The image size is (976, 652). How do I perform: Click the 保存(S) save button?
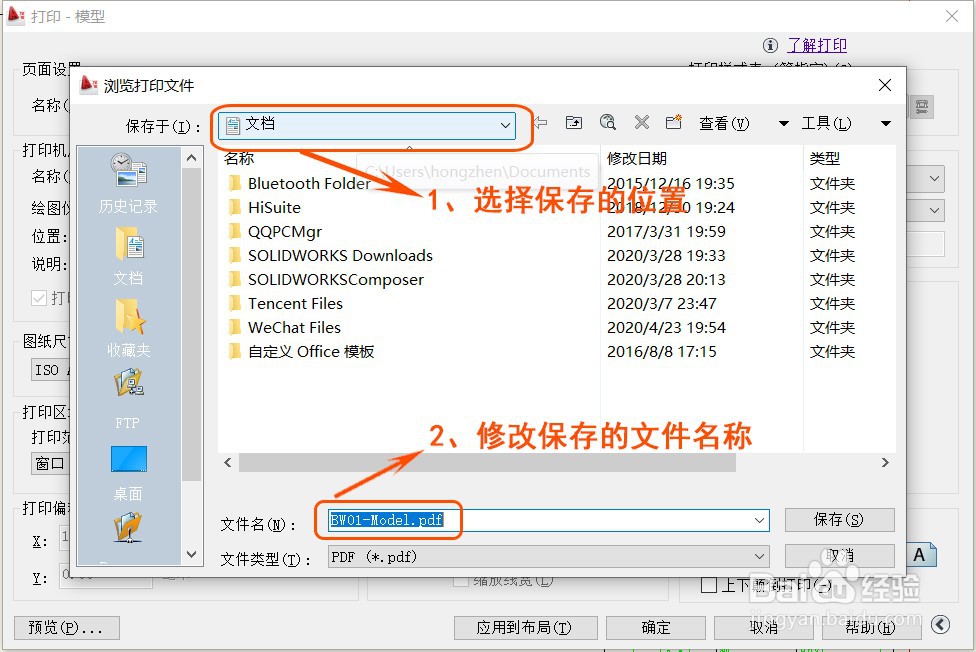(840, 520)
